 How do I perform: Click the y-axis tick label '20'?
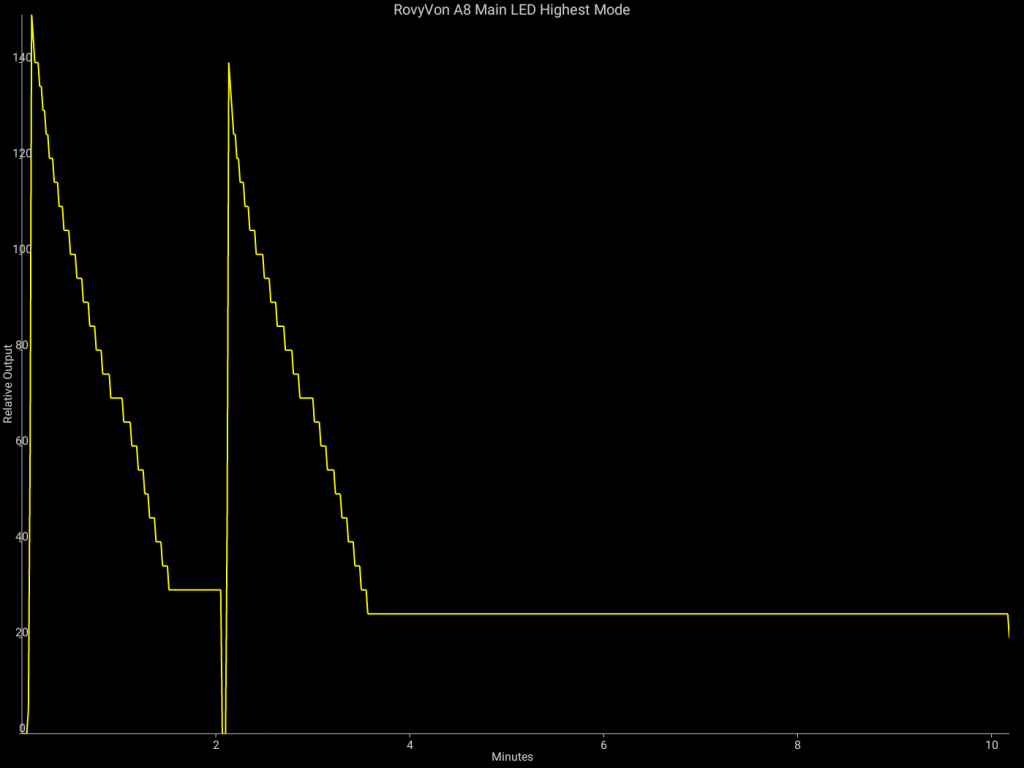click(22, 633)
